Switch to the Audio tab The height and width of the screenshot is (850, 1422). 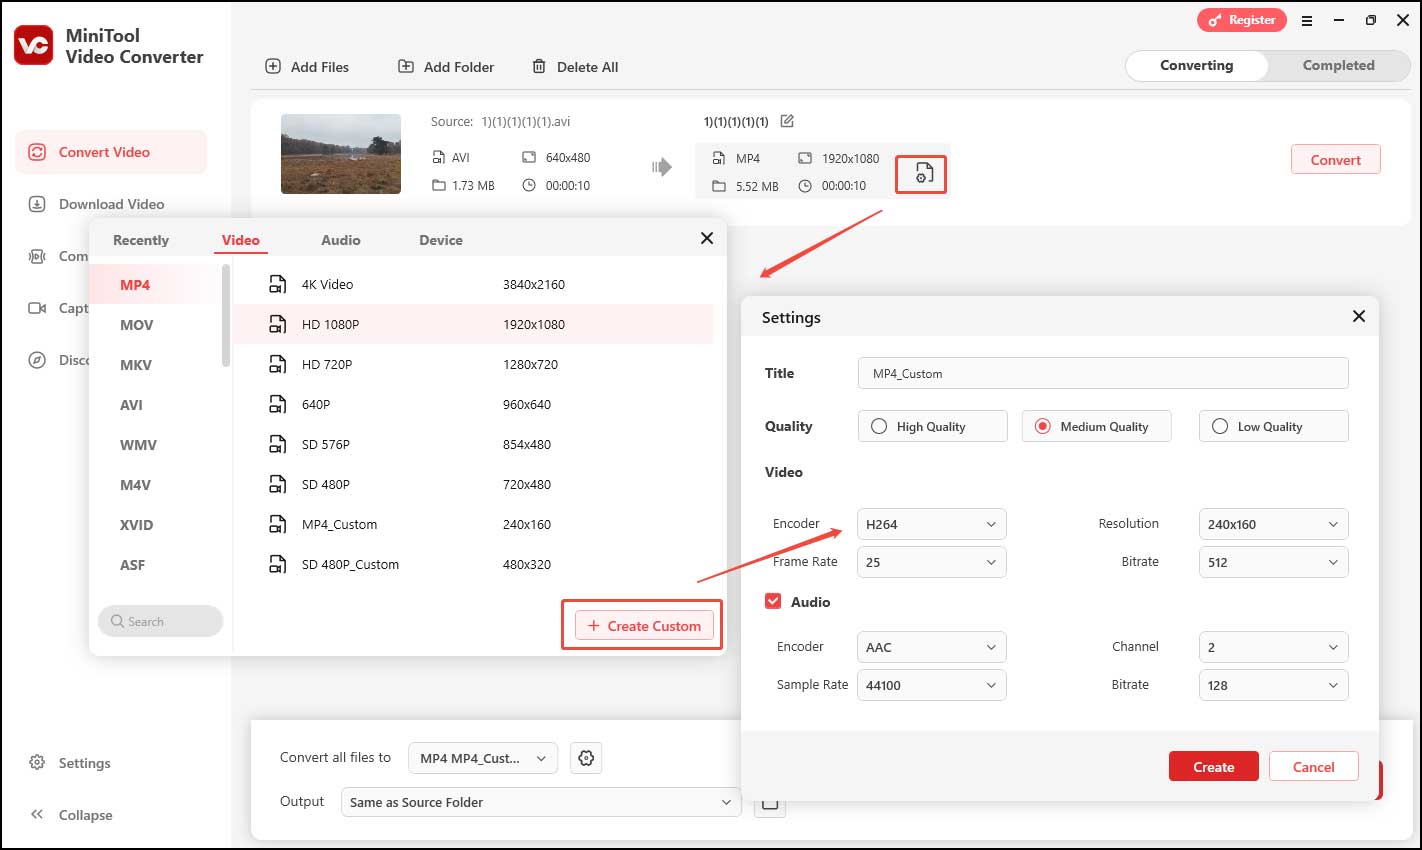(341, 240)
